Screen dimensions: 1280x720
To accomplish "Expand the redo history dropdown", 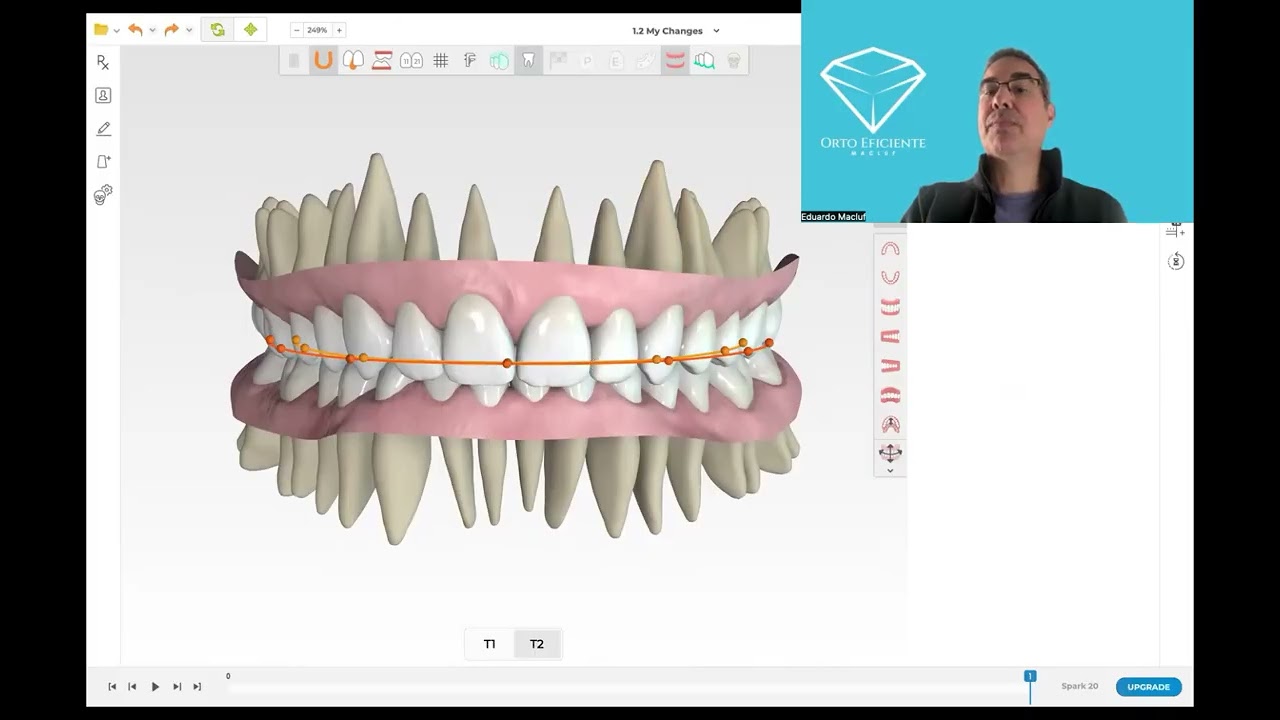I will [189, 31].
